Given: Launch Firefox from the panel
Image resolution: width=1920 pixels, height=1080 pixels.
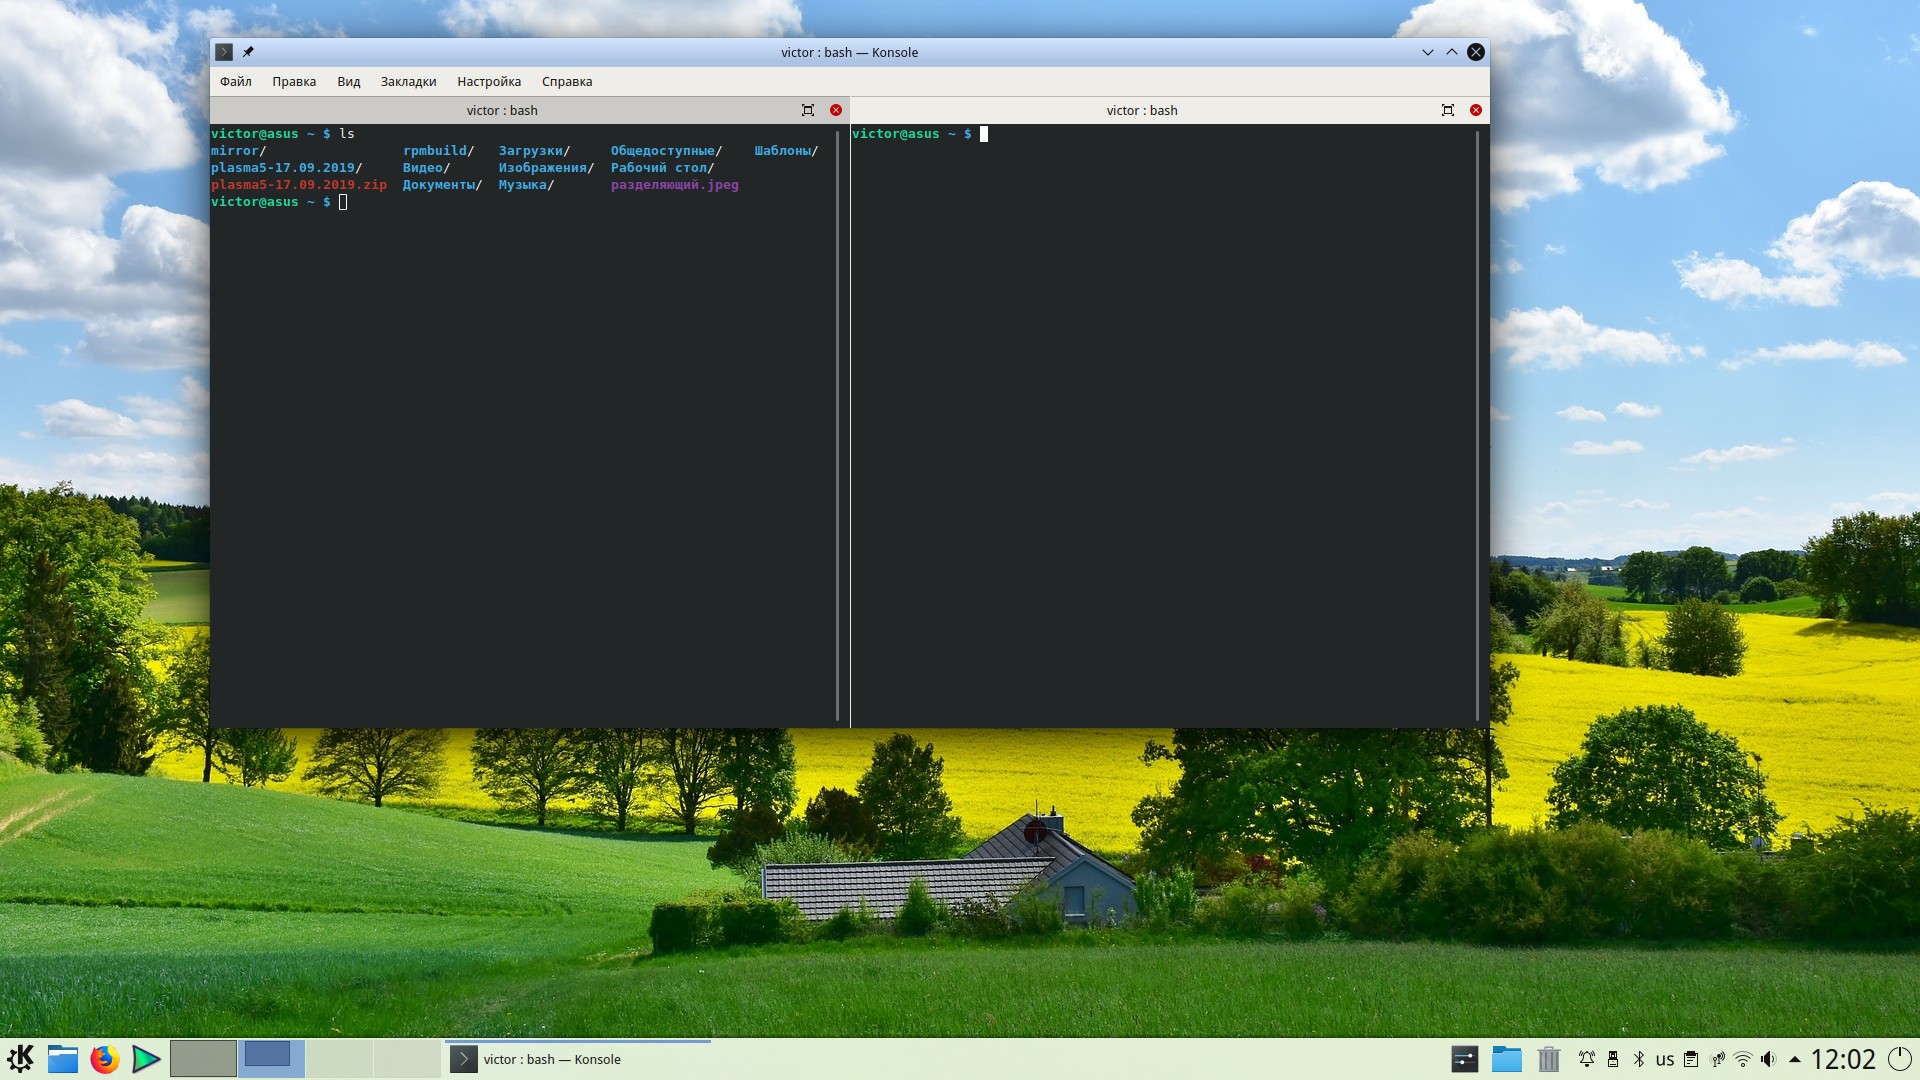Looking at the screenshot, I should (104, 1059).
